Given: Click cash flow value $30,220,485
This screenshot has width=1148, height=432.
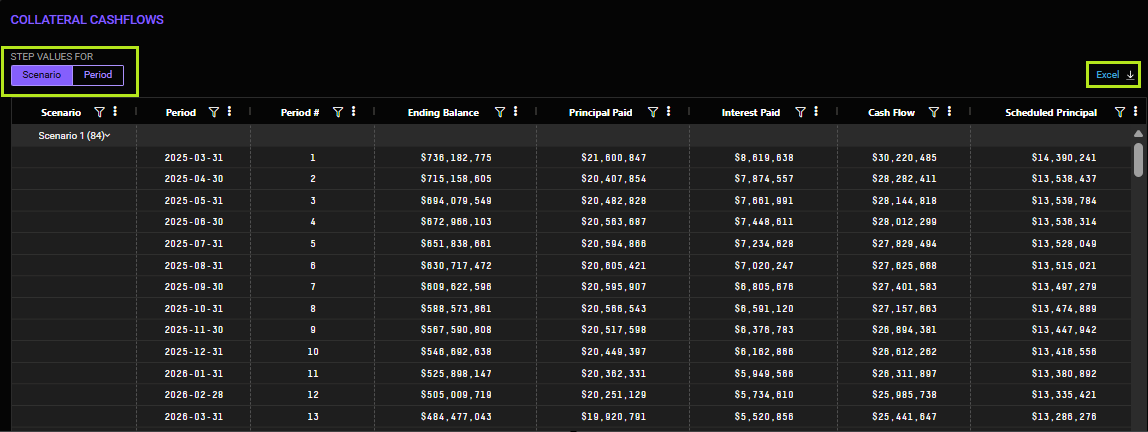Looking at the screenshot, I should [x=904, y=157].
